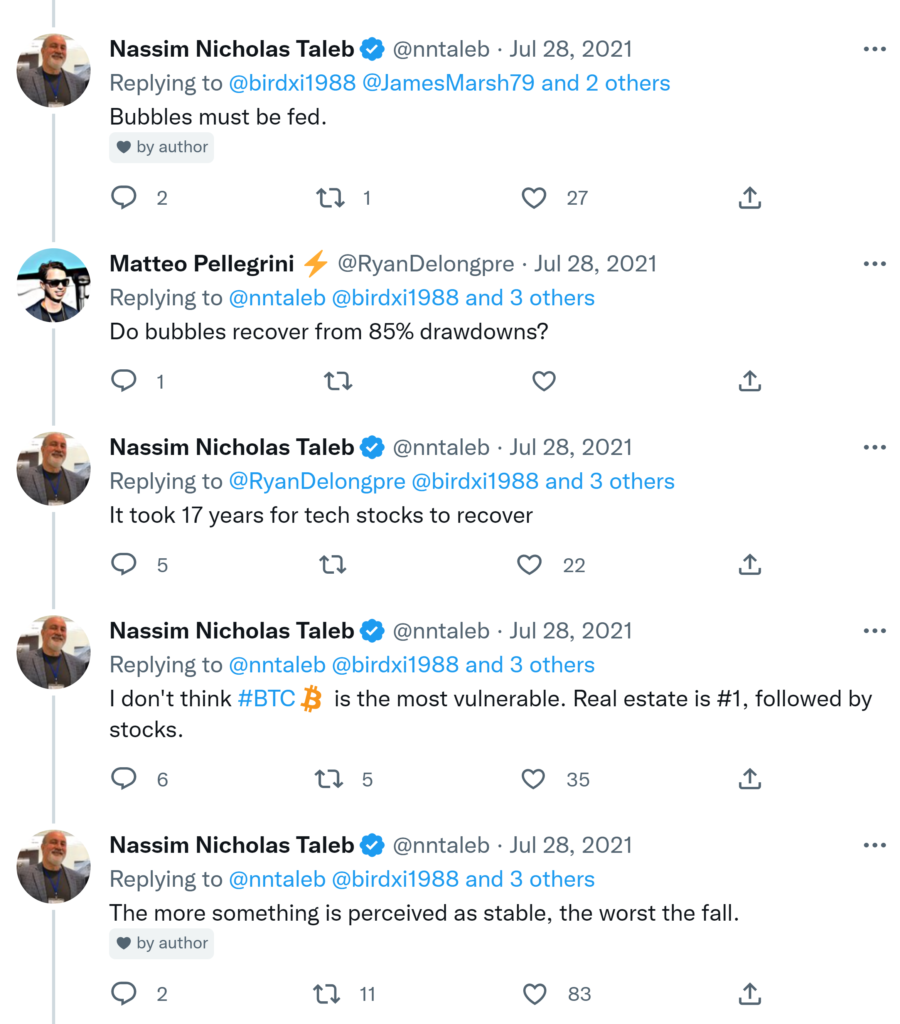Click "and 2 others" in first tweet
Image resolution: width=900 pixels, height=1024 pixels.
(606, 83)
